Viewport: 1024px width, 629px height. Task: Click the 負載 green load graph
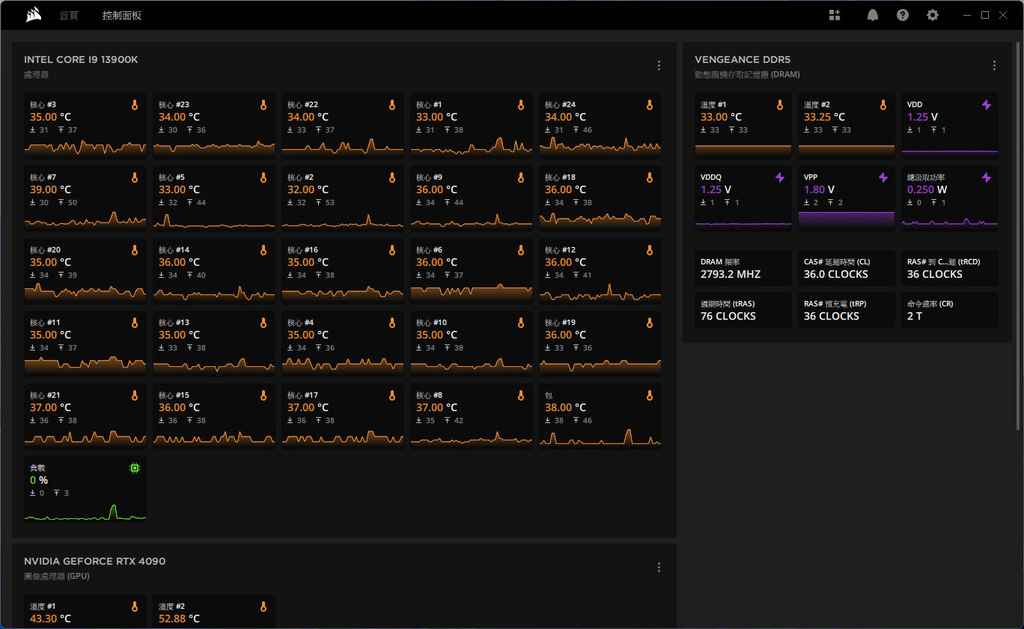tap(85, 513)
